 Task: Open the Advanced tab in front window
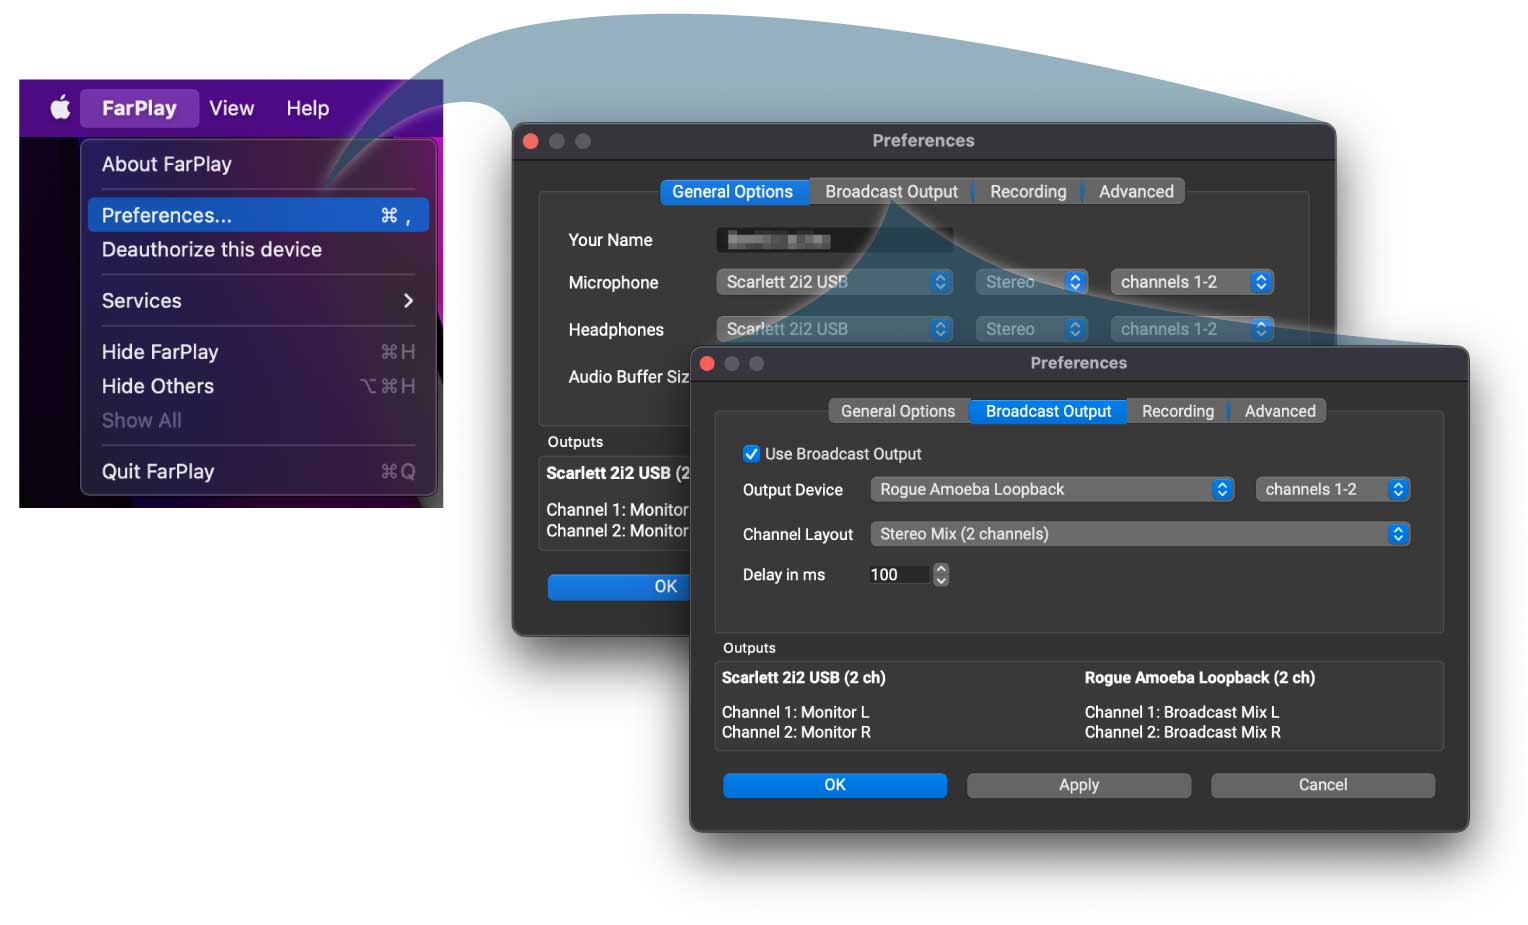point(1279,412)
